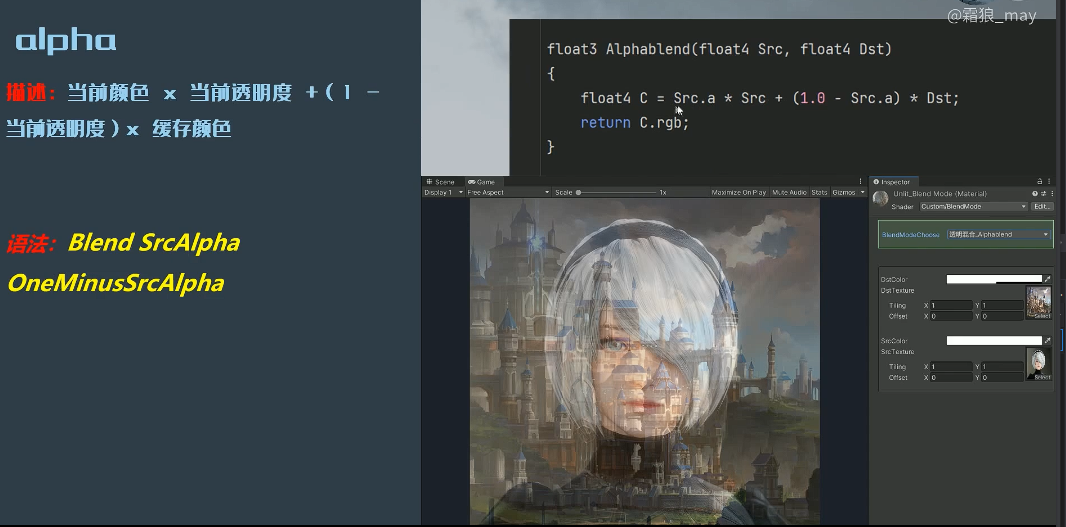Viewport: 1066px width, 527px height.
Task: Toggle Maximize On Play
Action: pyautogui.click(x=738, y=192)
